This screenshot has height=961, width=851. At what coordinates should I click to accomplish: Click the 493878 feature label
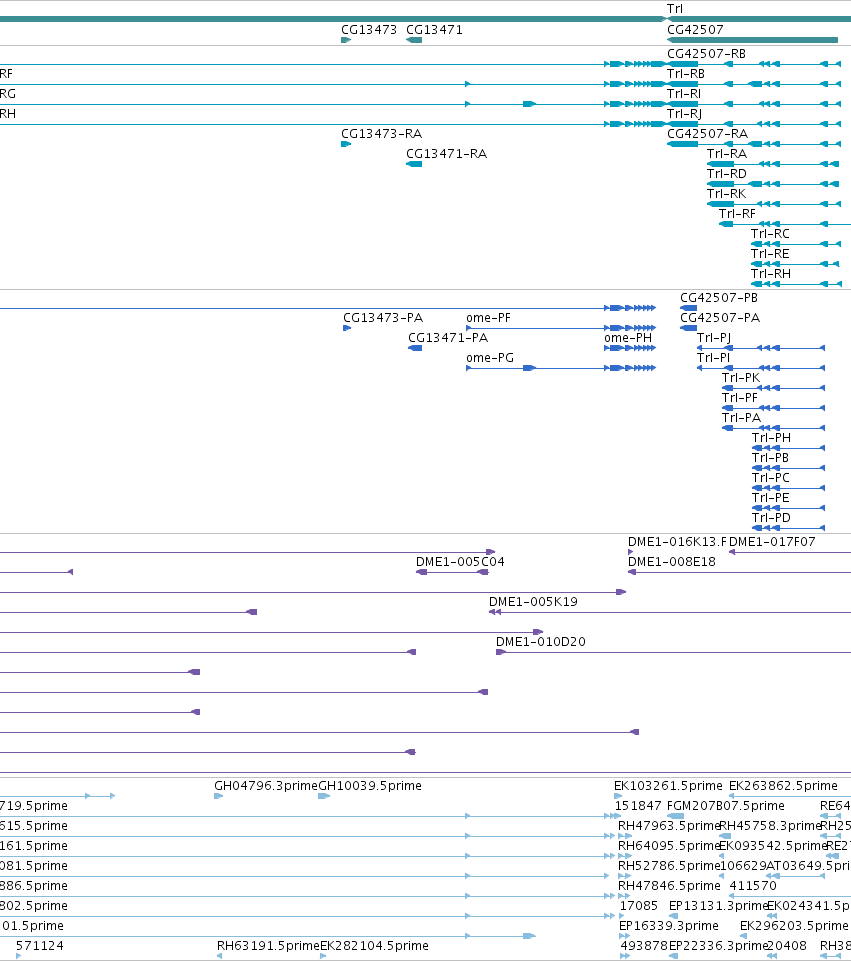pyautogui.click(x=644, y=946)
